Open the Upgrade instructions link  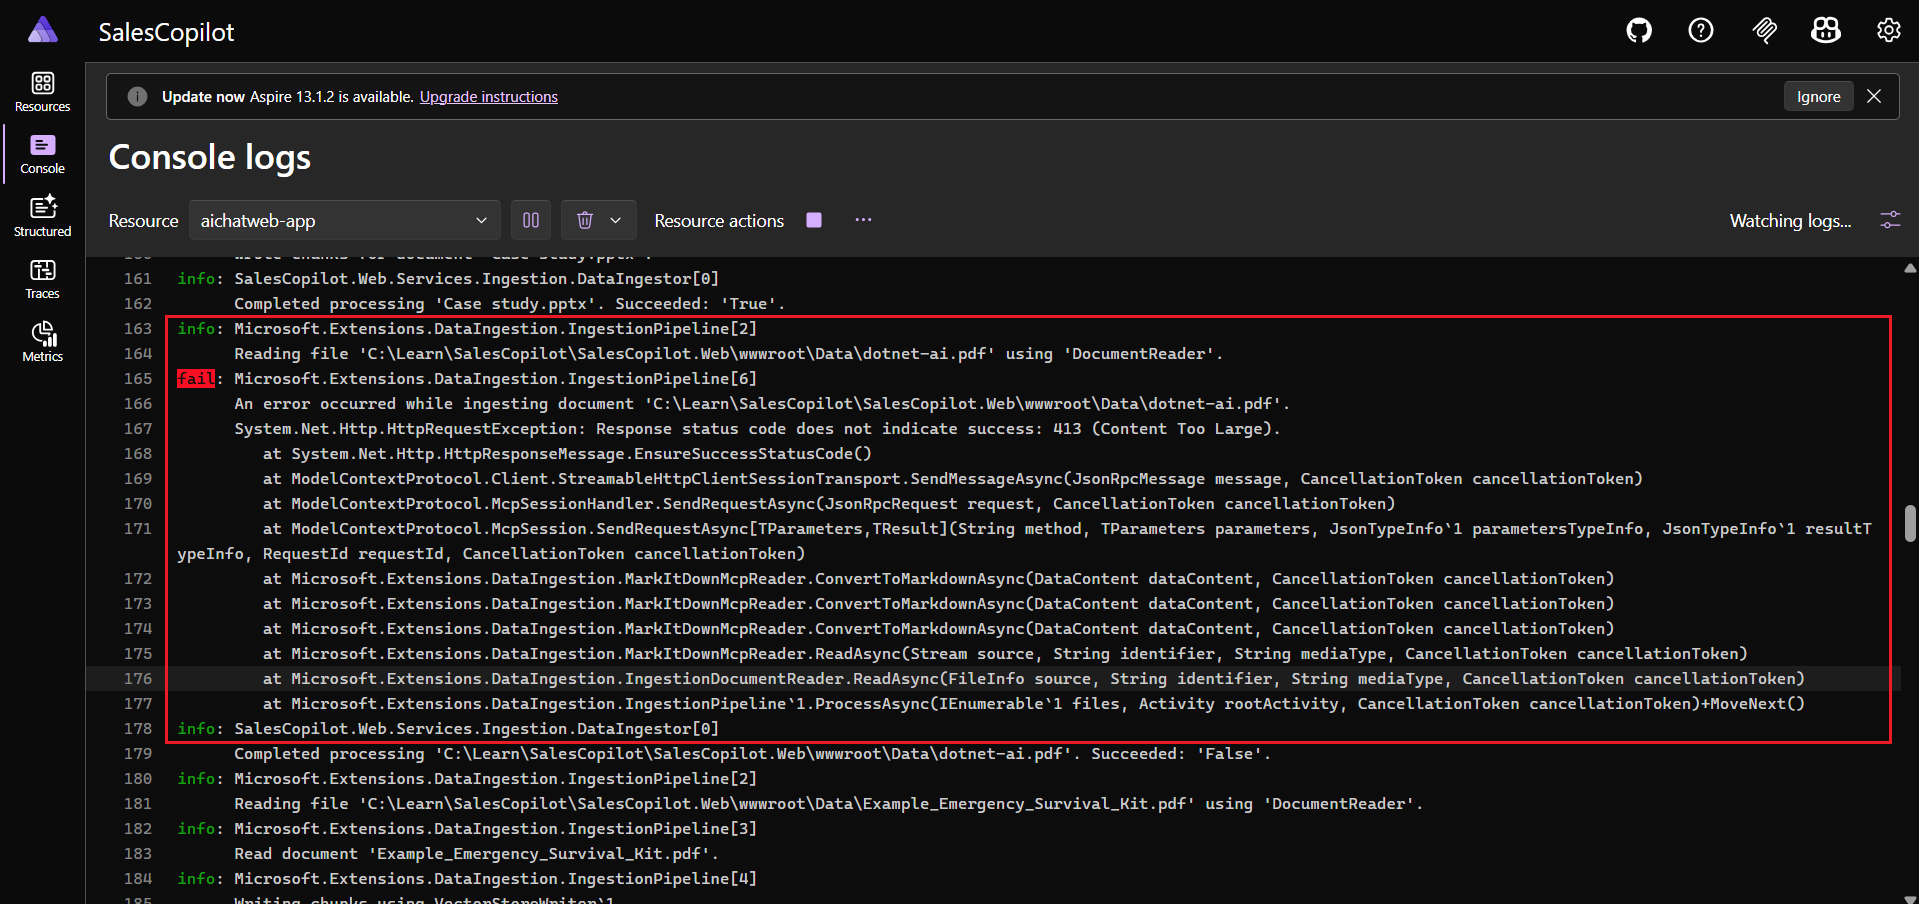pyautogui.click(x=488, y=96)
